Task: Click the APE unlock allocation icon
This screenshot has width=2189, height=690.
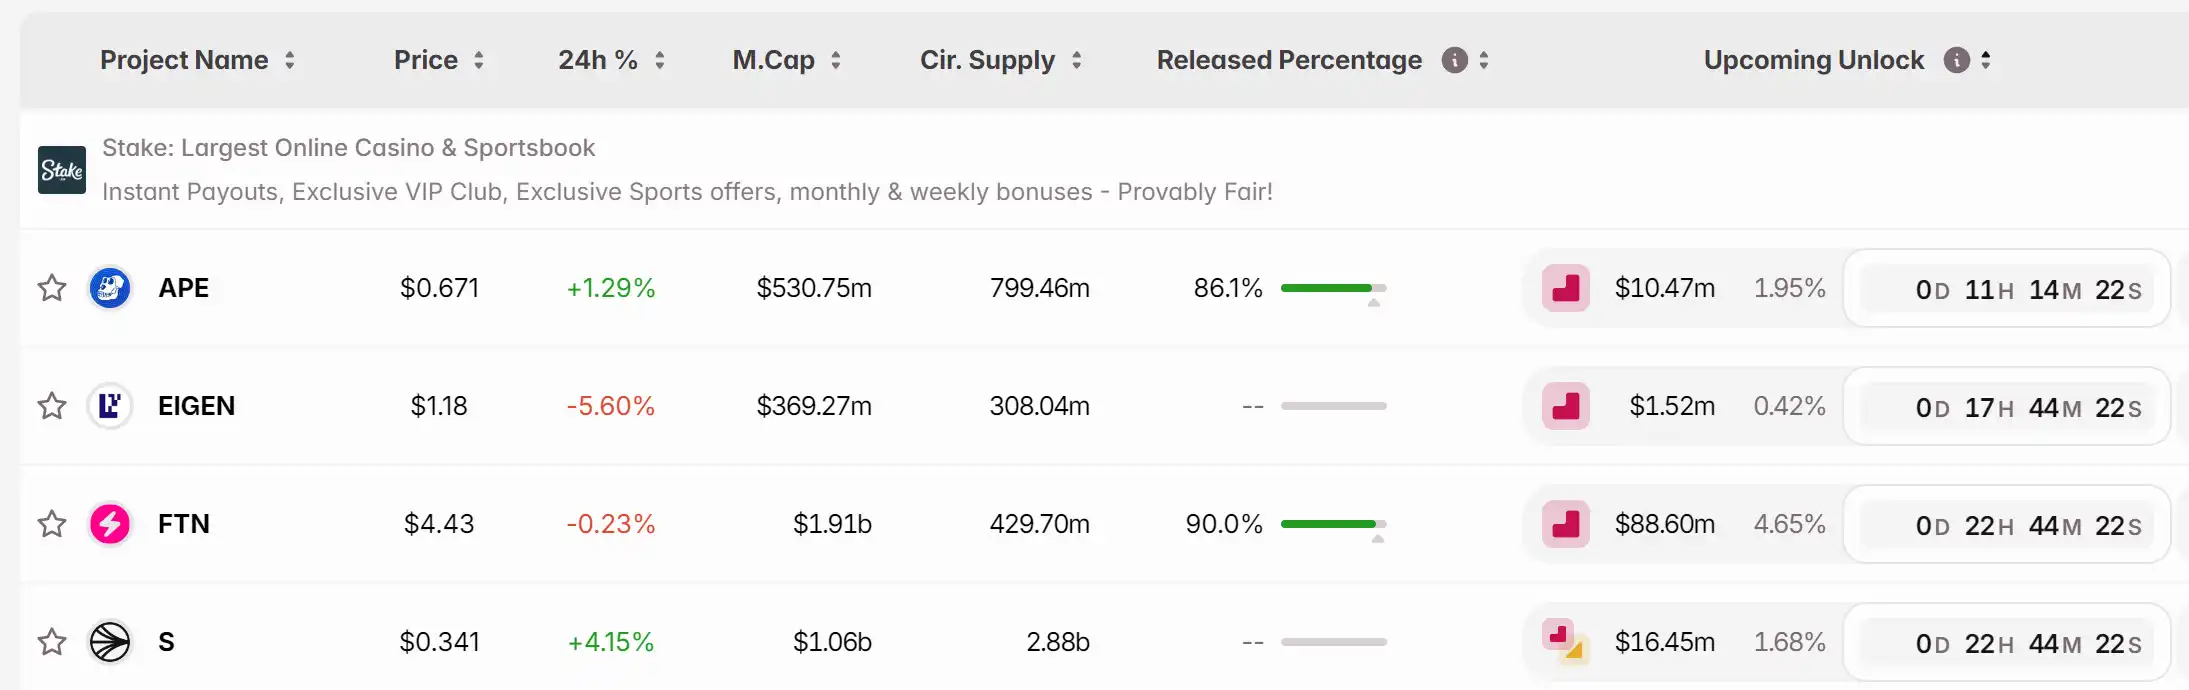Action: (x=1565, y=288)
